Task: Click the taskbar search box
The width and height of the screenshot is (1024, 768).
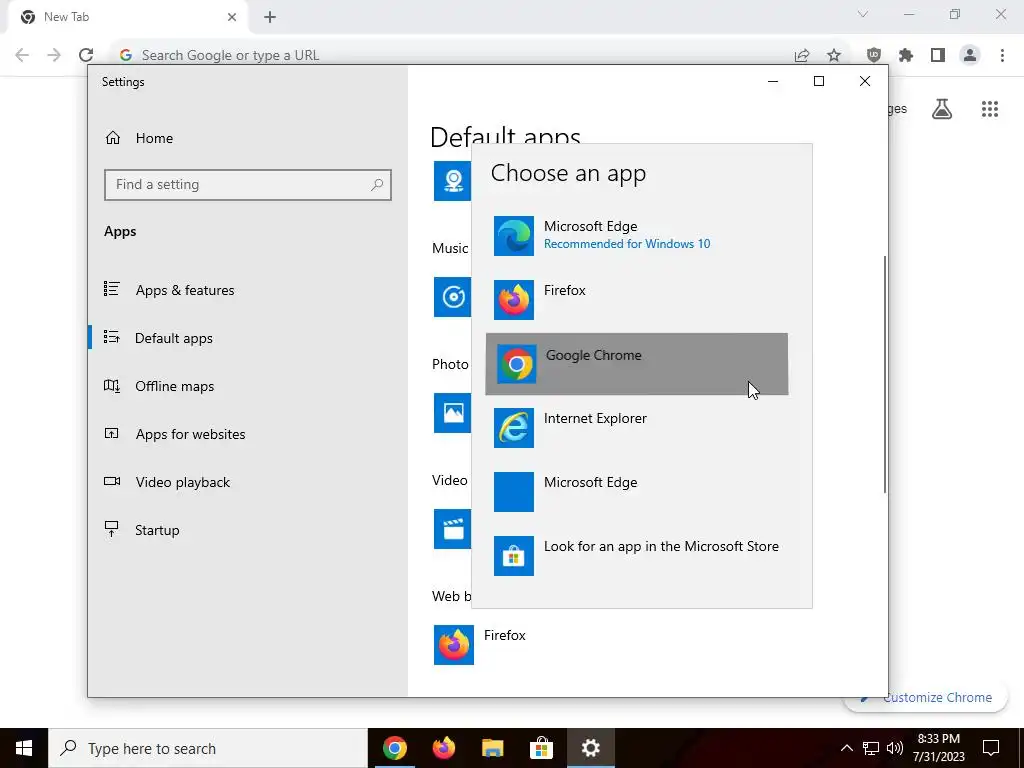Action: [208, 748]
